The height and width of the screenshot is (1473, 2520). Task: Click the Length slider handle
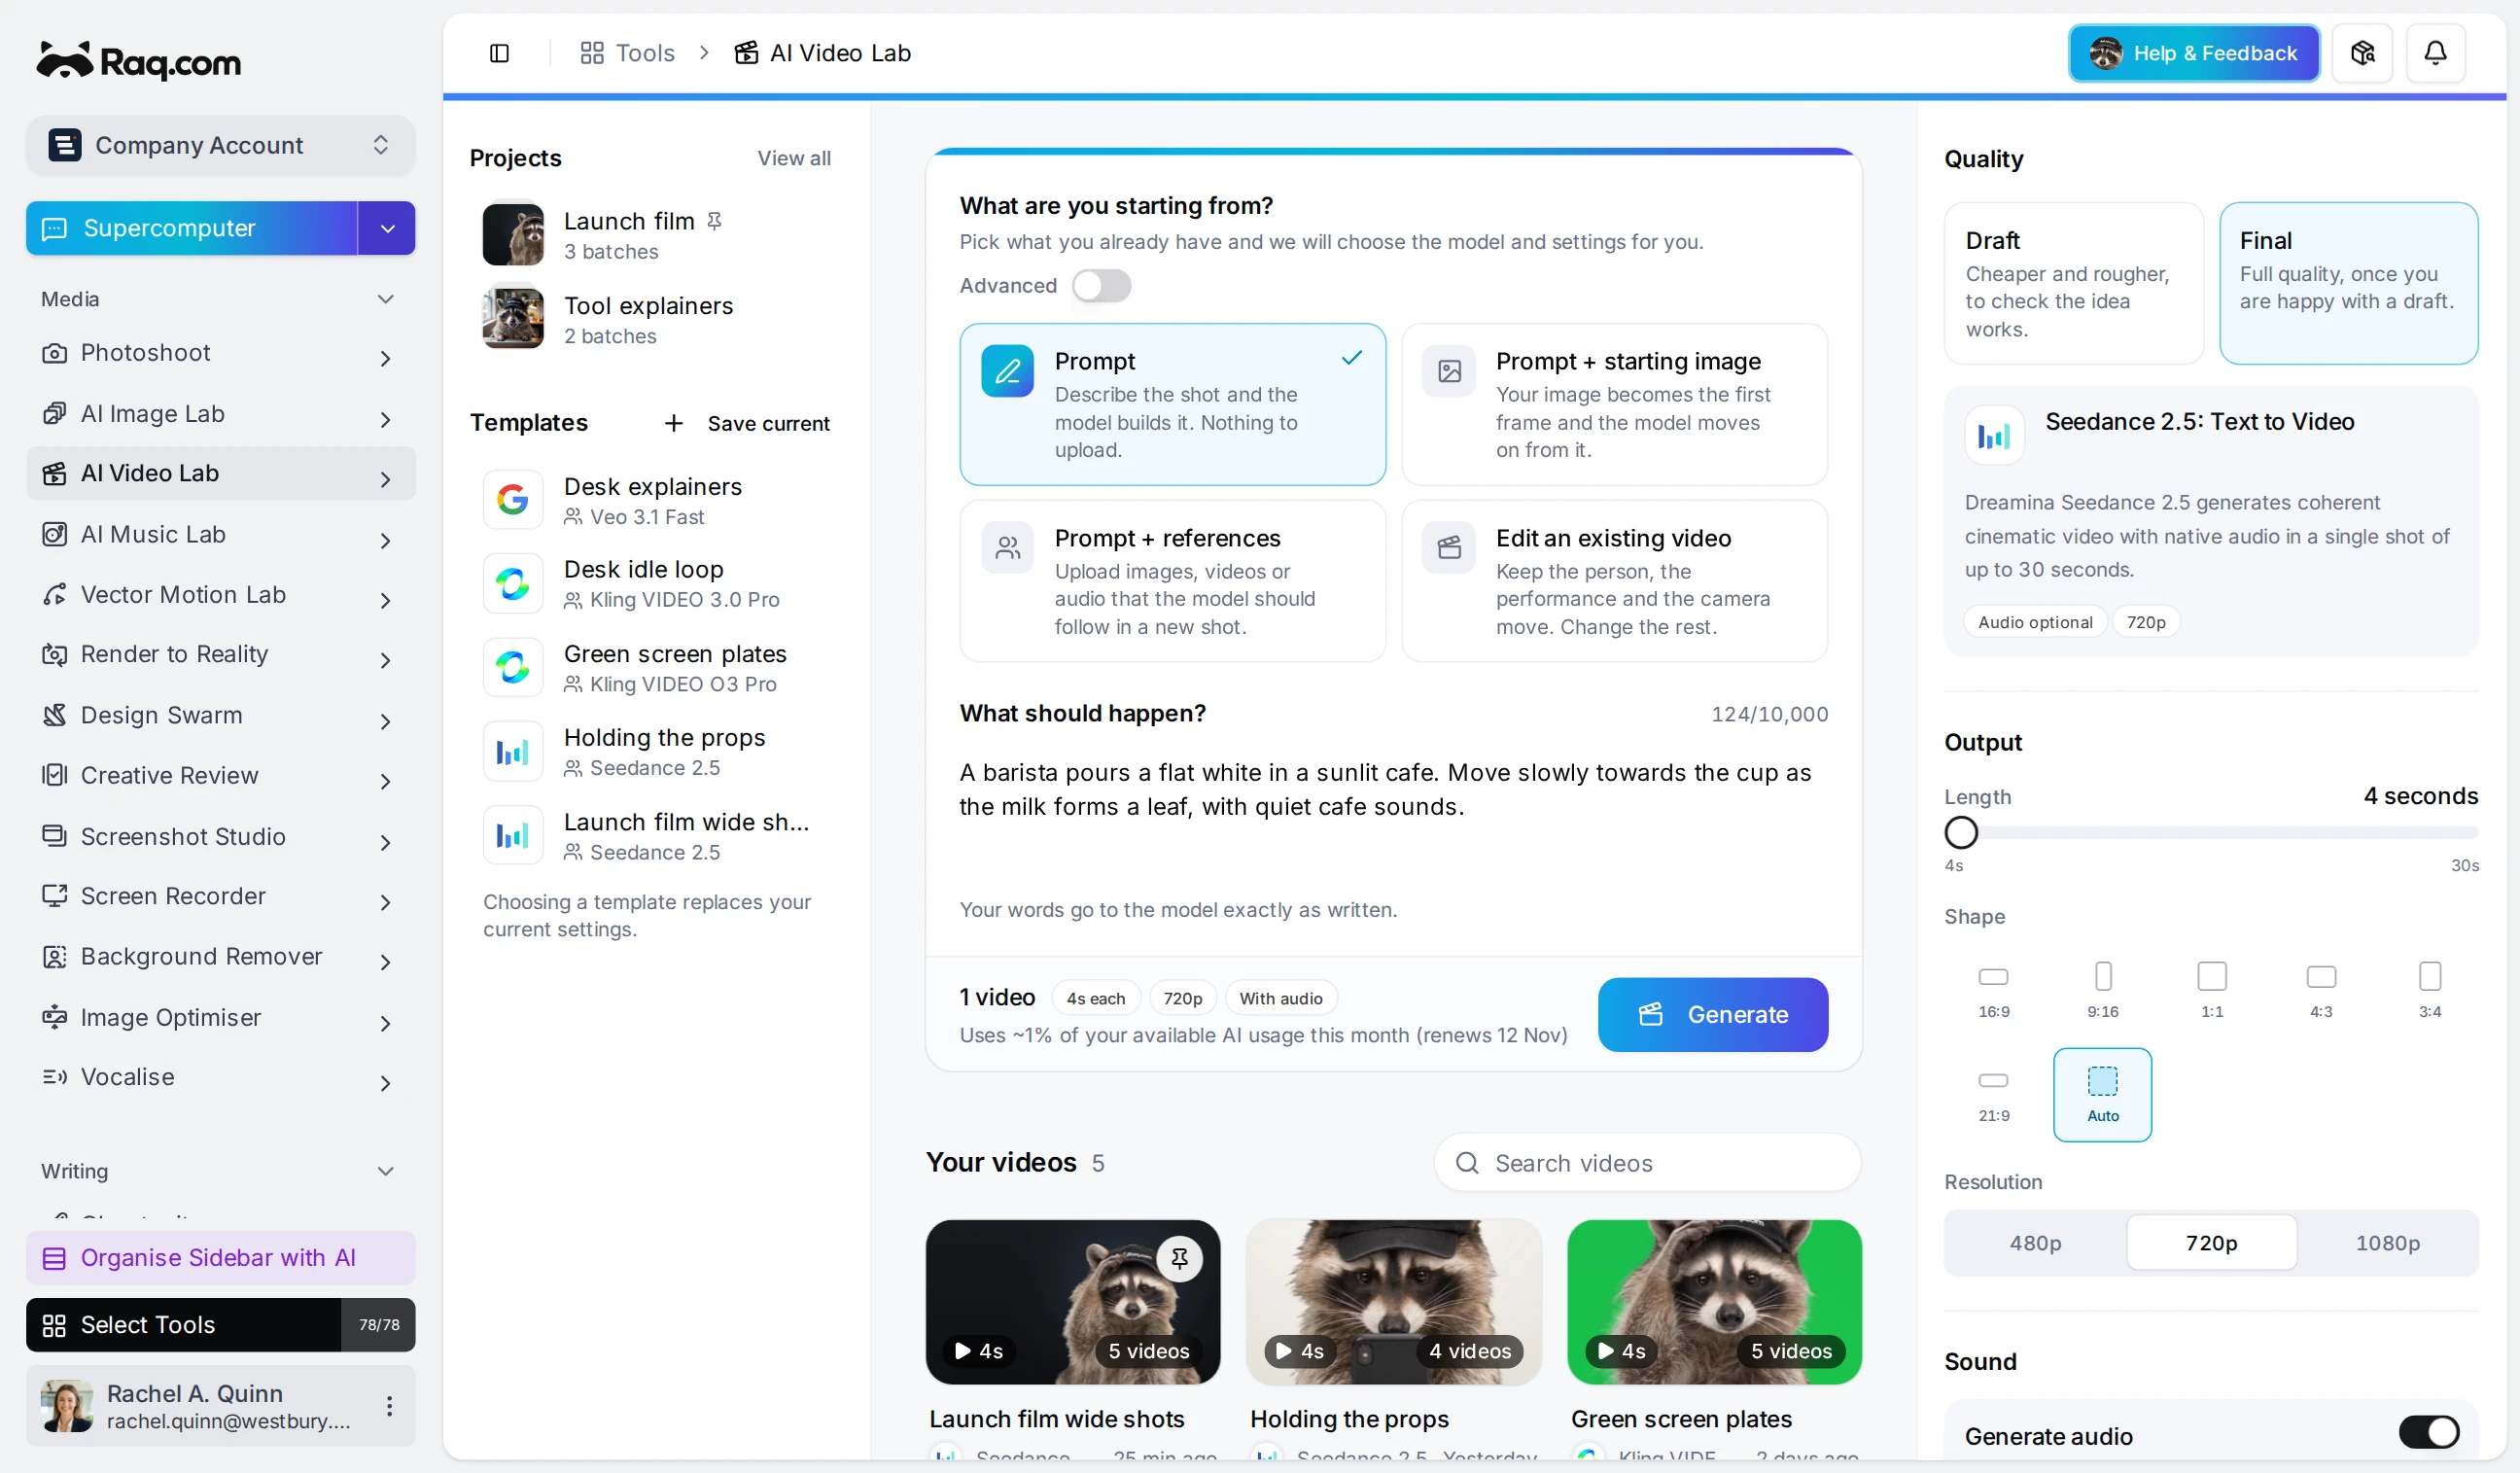(1961, 832)
